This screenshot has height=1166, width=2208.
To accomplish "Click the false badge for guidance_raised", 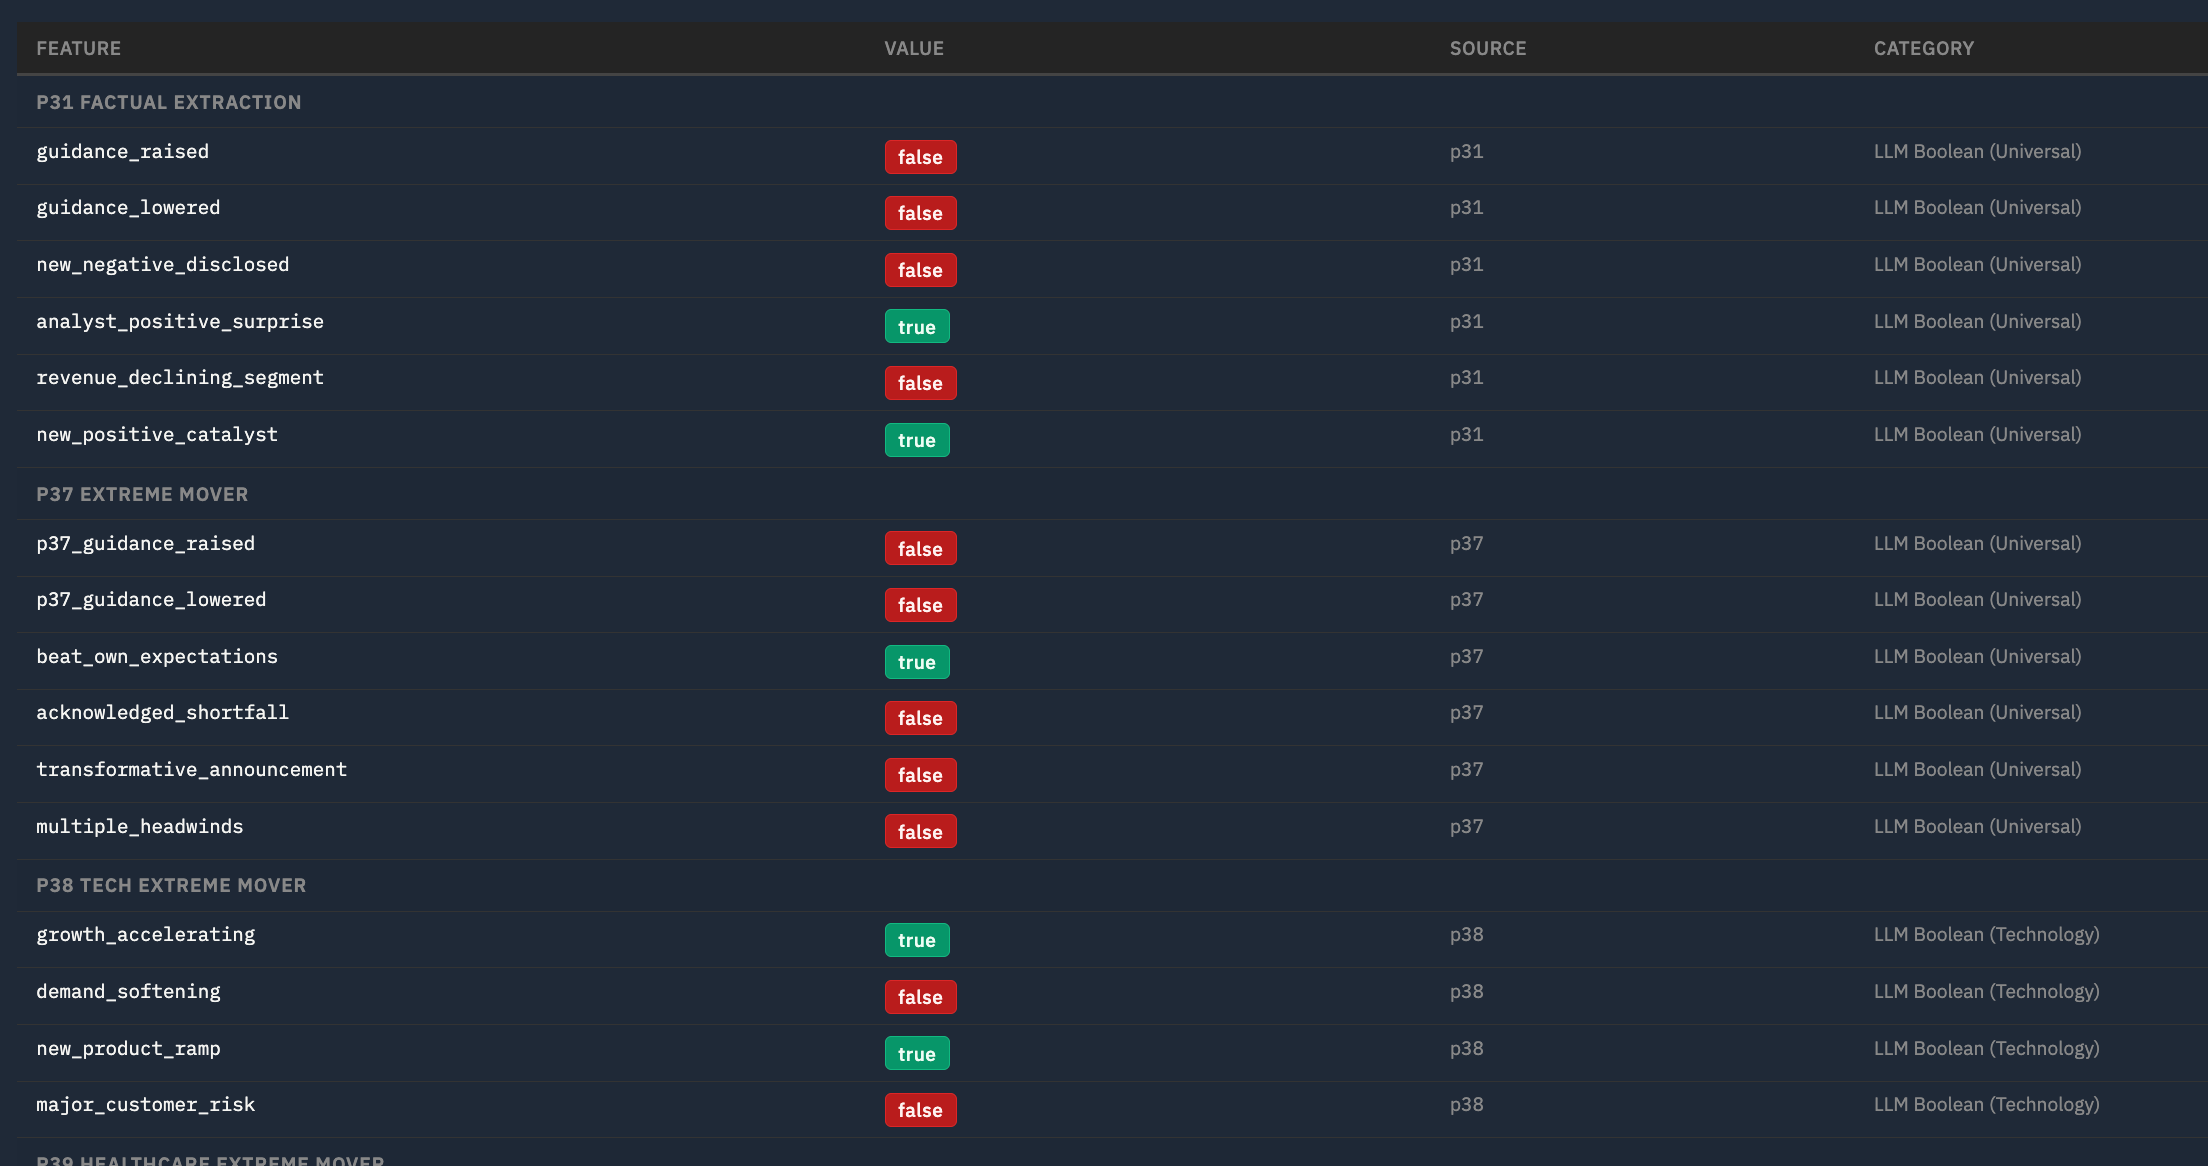I will tap(919, 157).
